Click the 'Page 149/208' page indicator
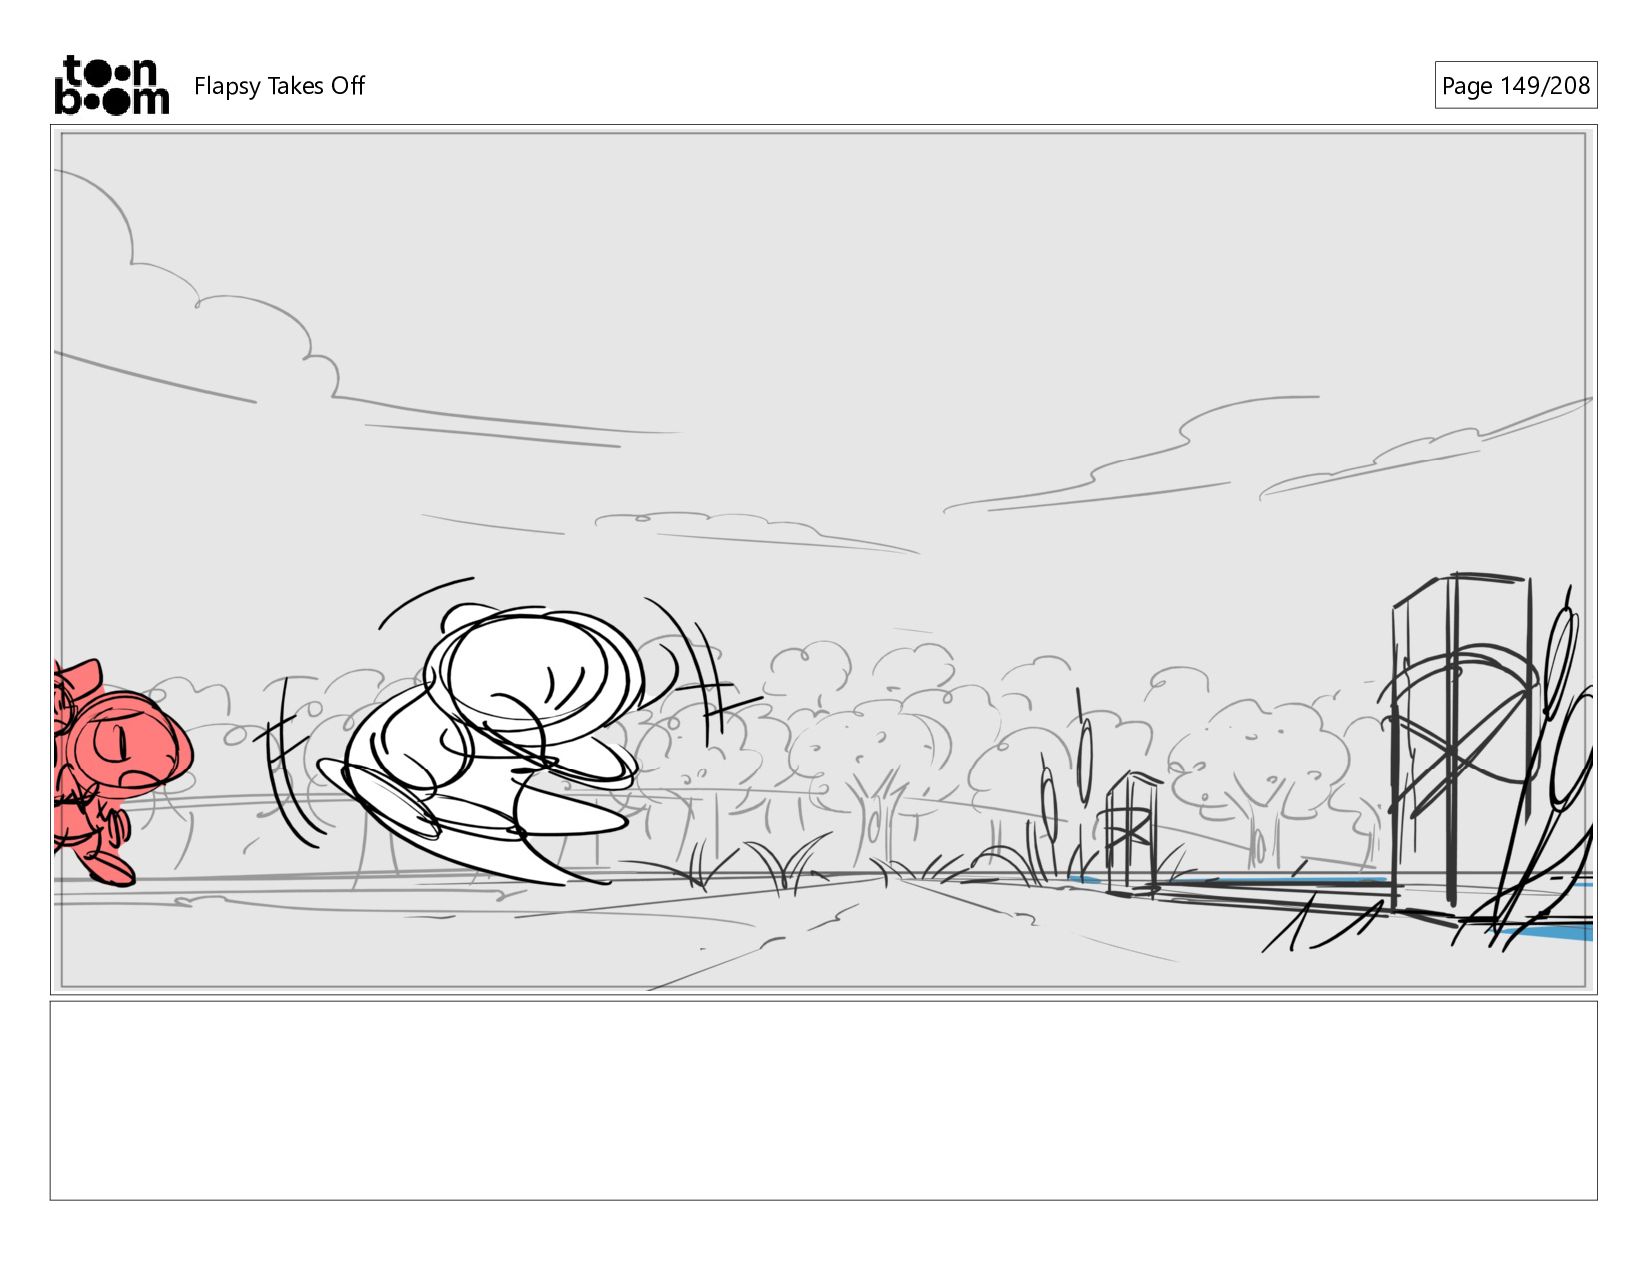1650x1275 pixels. coord(1515,85)
